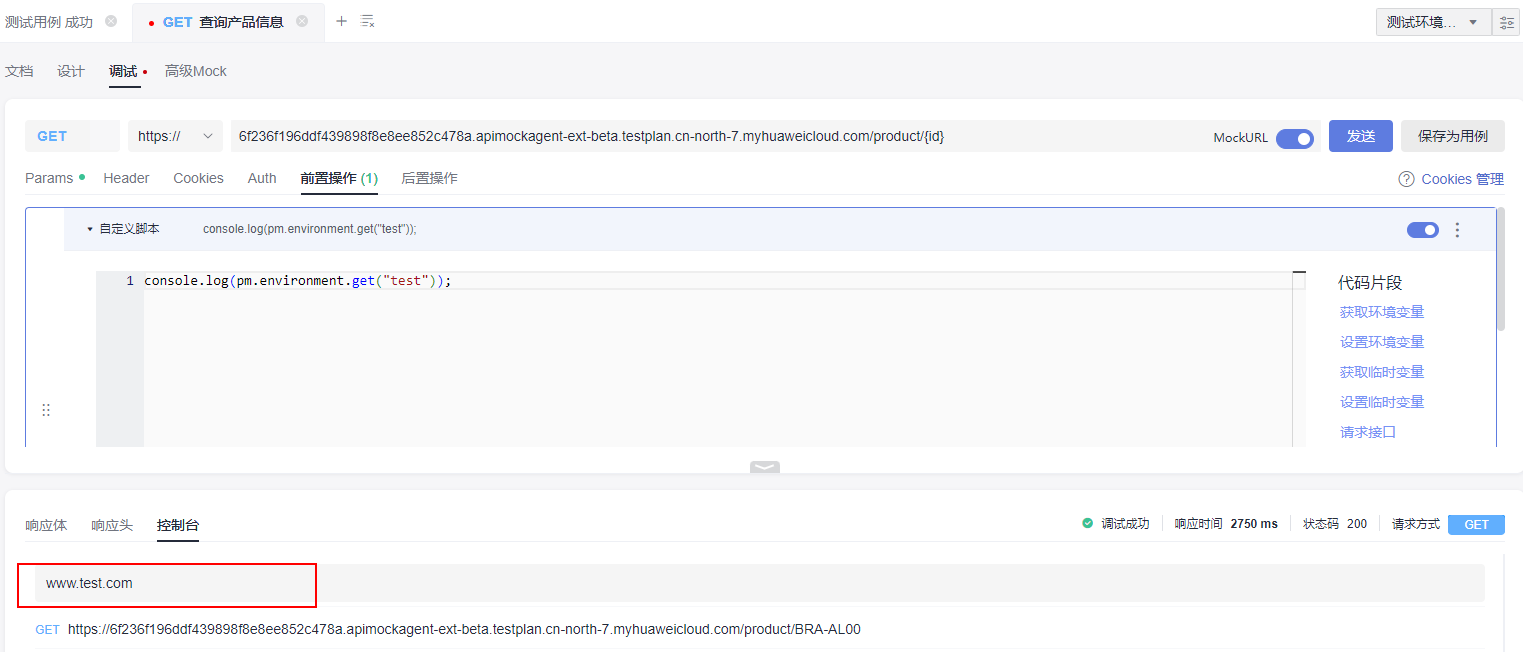Add a new tab with plus icon

click(341, 21)
